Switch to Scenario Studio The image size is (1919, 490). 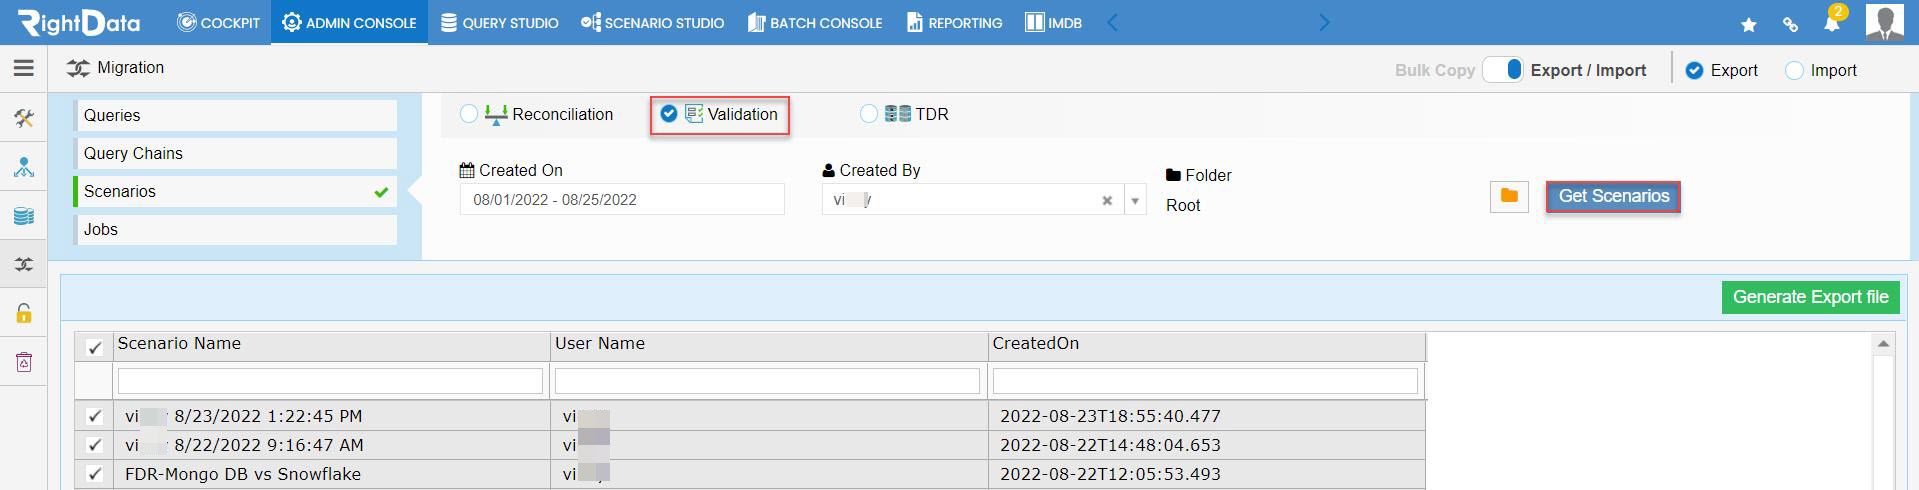[x=652, y=22]
